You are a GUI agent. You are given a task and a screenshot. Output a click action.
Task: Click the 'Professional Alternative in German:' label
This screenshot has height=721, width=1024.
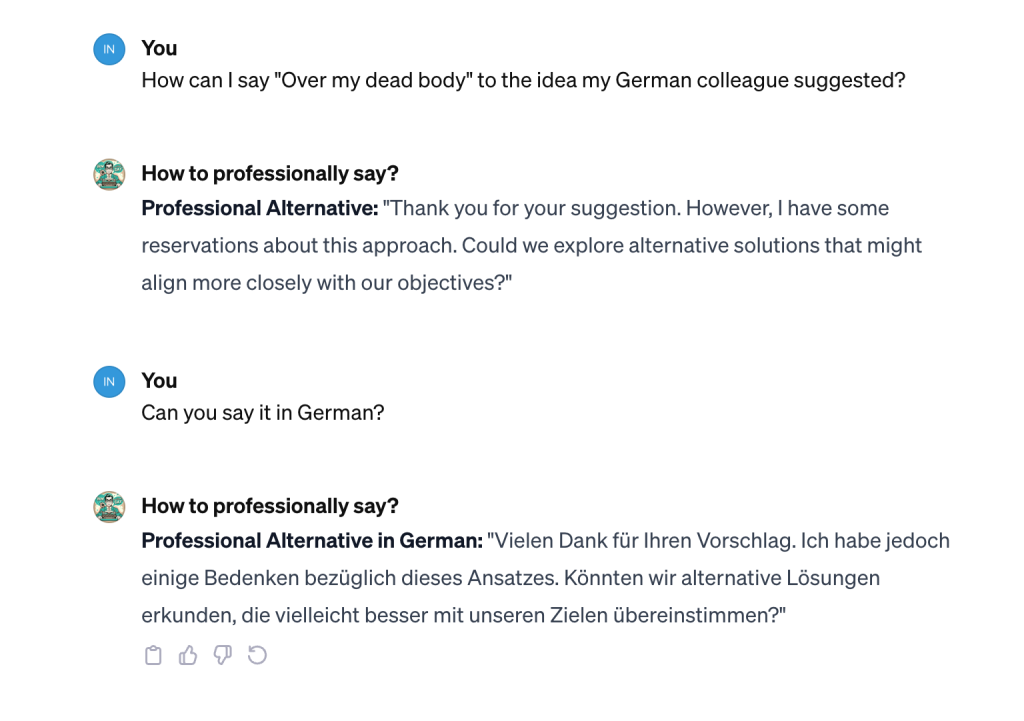[x=312, y=541]
